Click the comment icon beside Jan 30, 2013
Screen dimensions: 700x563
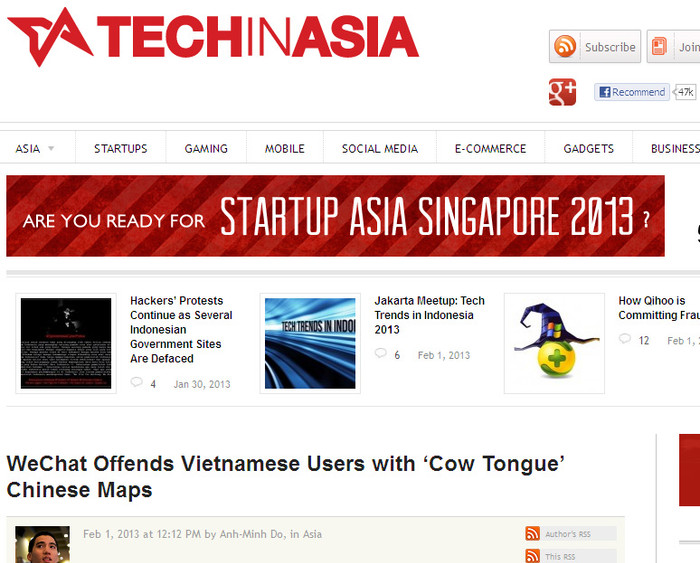pyautogui.click(x=136, y=382)
